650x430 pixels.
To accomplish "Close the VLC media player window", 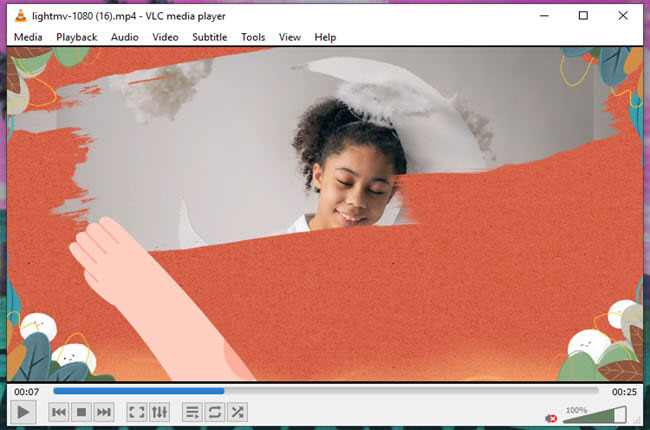I will tap(623, 16).
